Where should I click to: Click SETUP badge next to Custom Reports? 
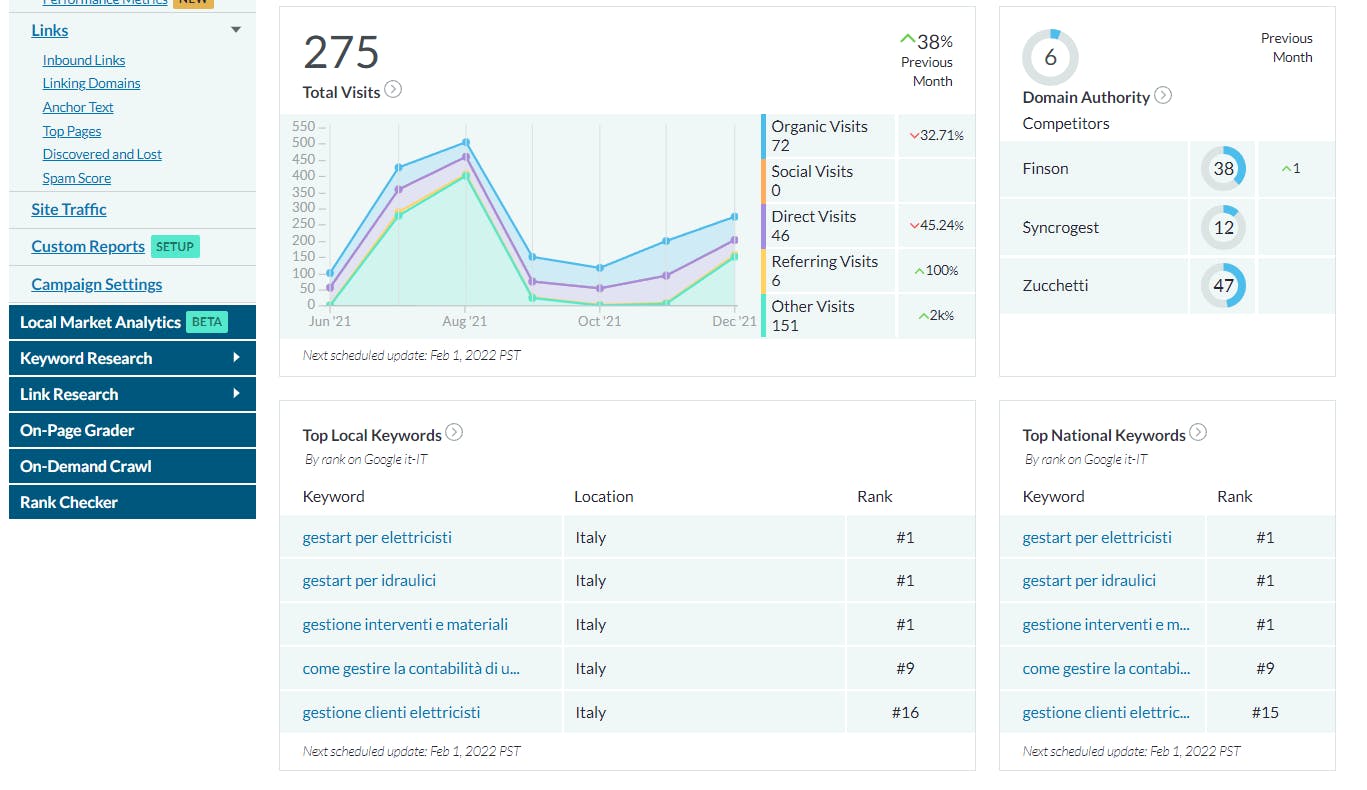[175, 246]
